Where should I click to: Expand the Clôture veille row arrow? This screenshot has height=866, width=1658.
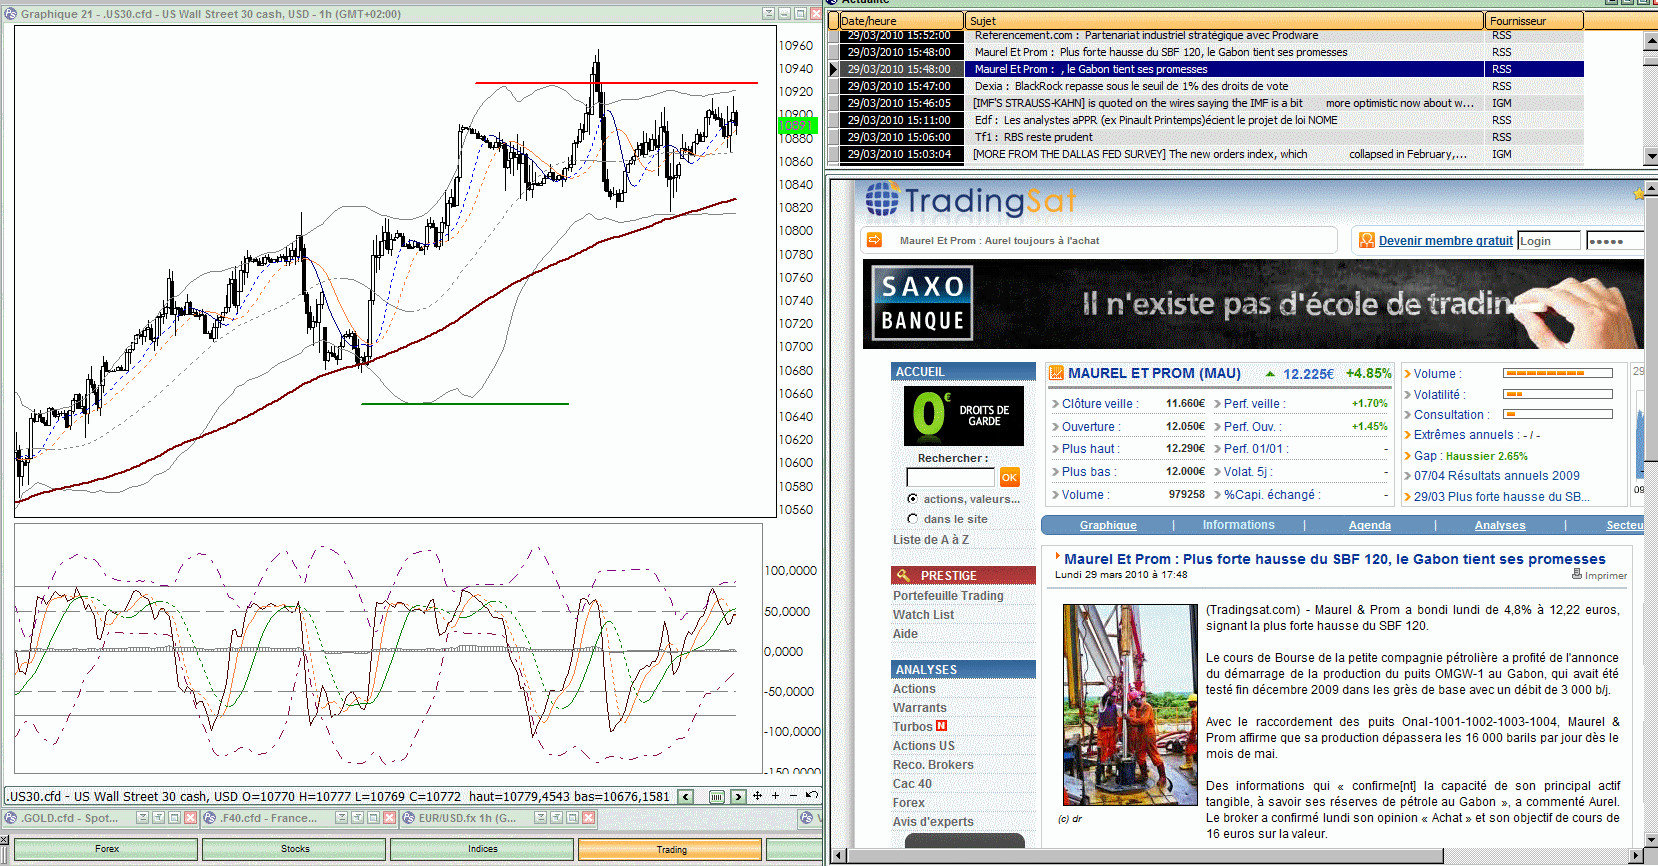[x=1055, y=404]
